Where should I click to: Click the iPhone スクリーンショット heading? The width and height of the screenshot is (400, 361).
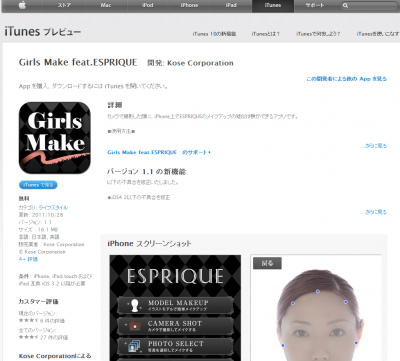(149, 244)
